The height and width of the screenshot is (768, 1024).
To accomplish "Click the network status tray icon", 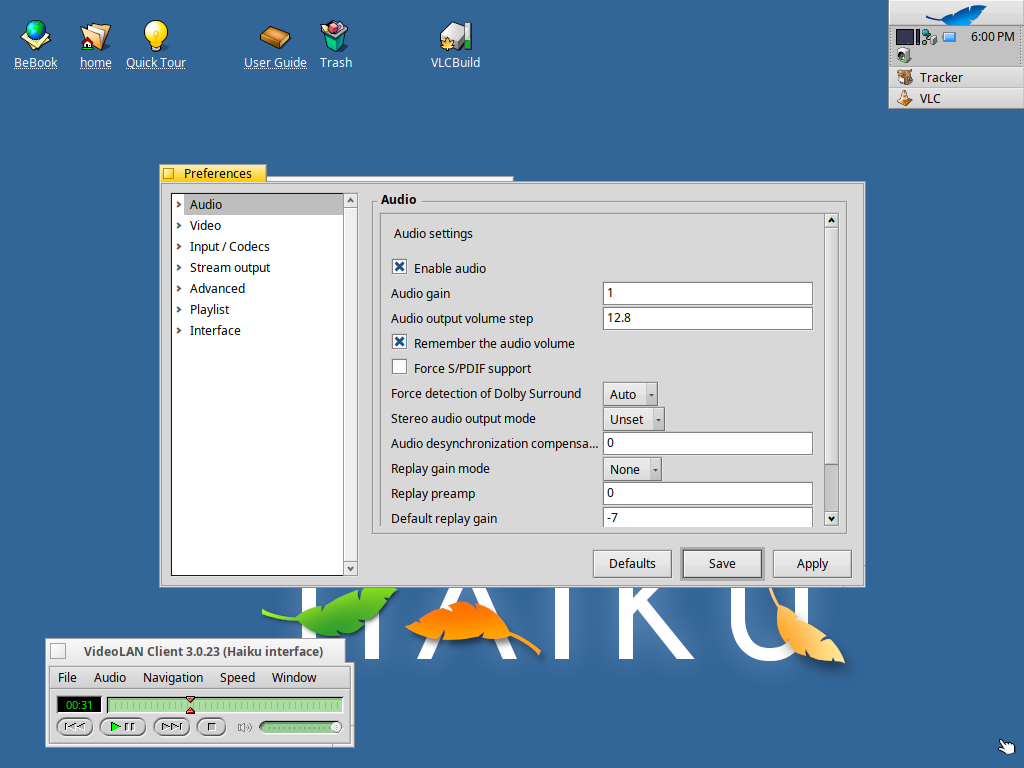I will pyautogui.click(x=927, y=37).
